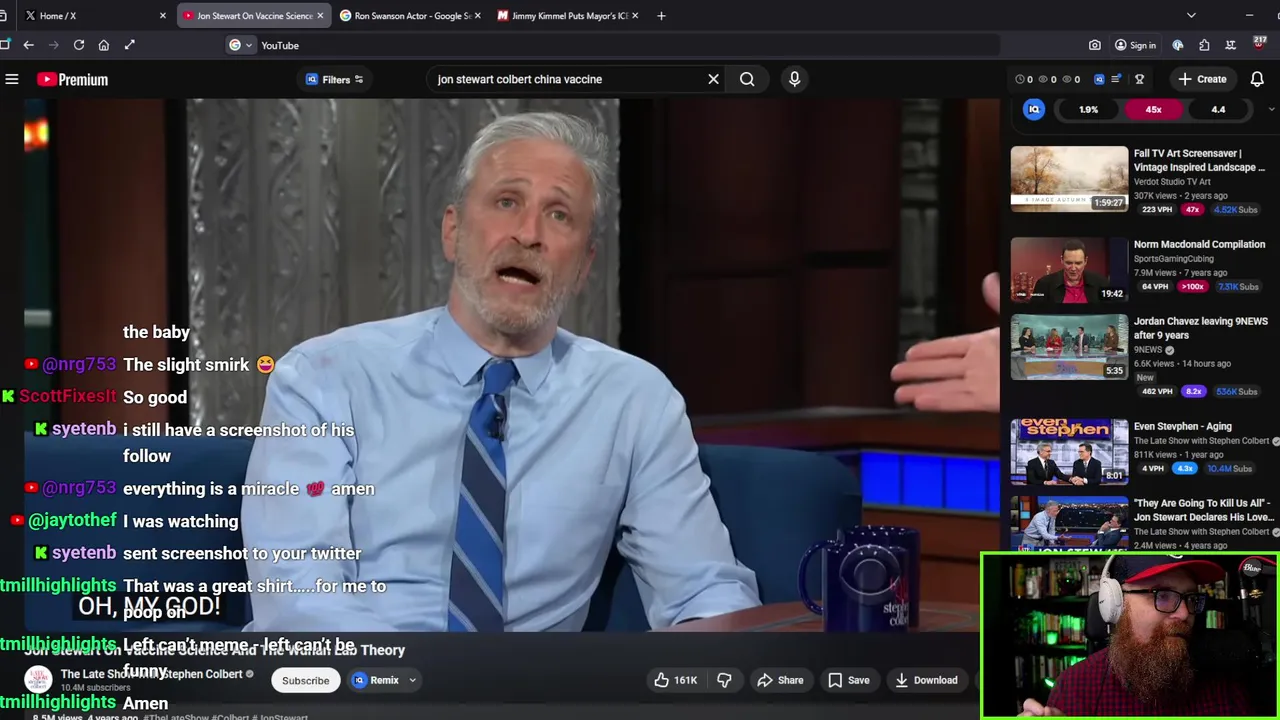Click the vidIQ Remix button

point(376,680)
